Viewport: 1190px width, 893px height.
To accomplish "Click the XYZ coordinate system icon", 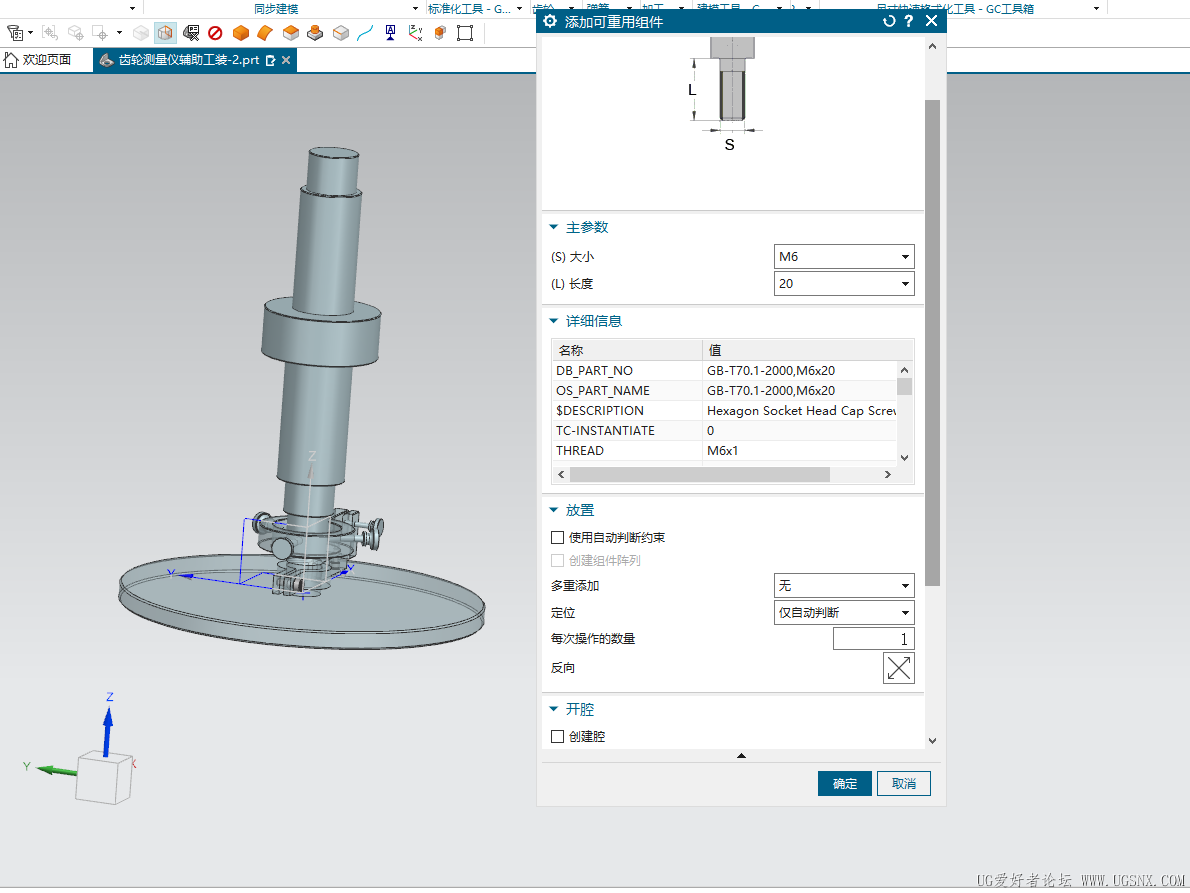I will [416, 33].
